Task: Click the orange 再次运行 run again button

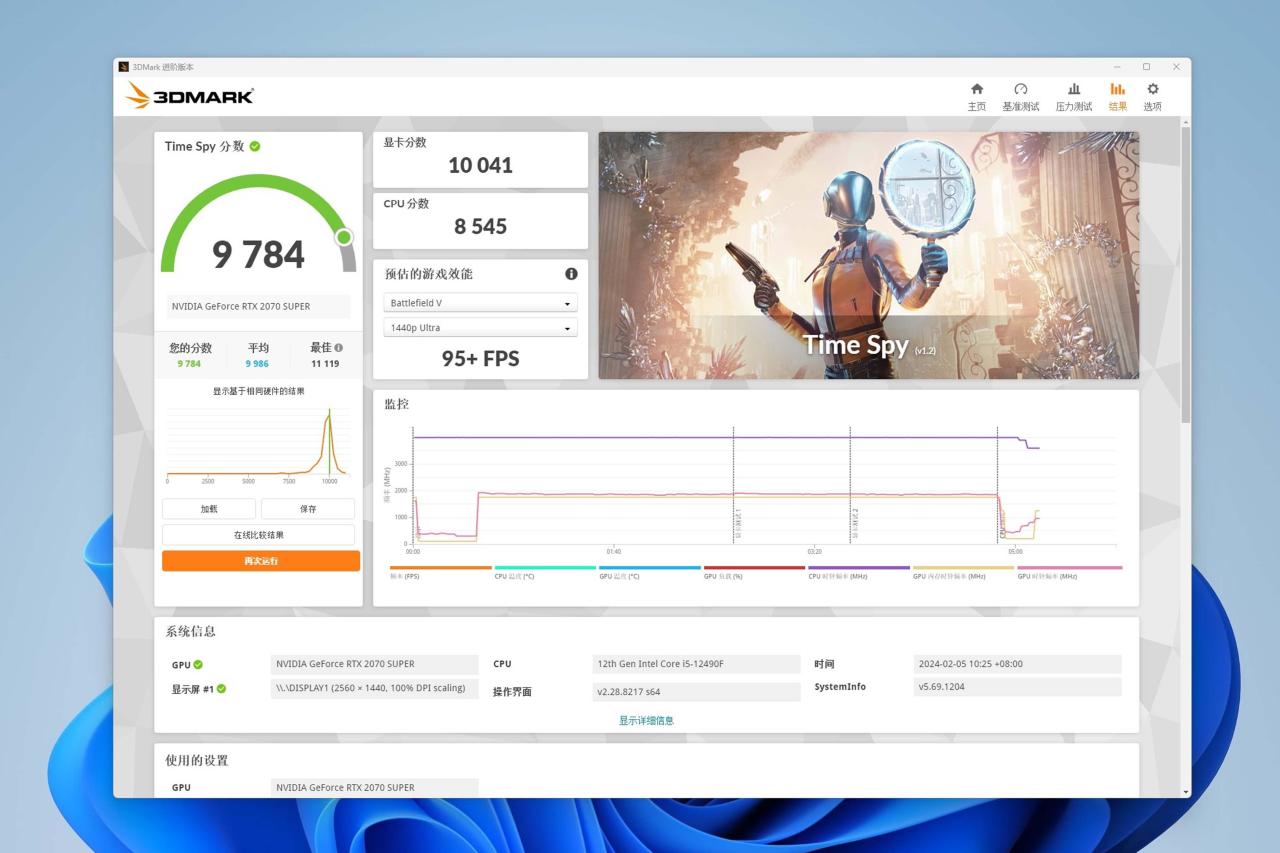Action: (261, 561)
